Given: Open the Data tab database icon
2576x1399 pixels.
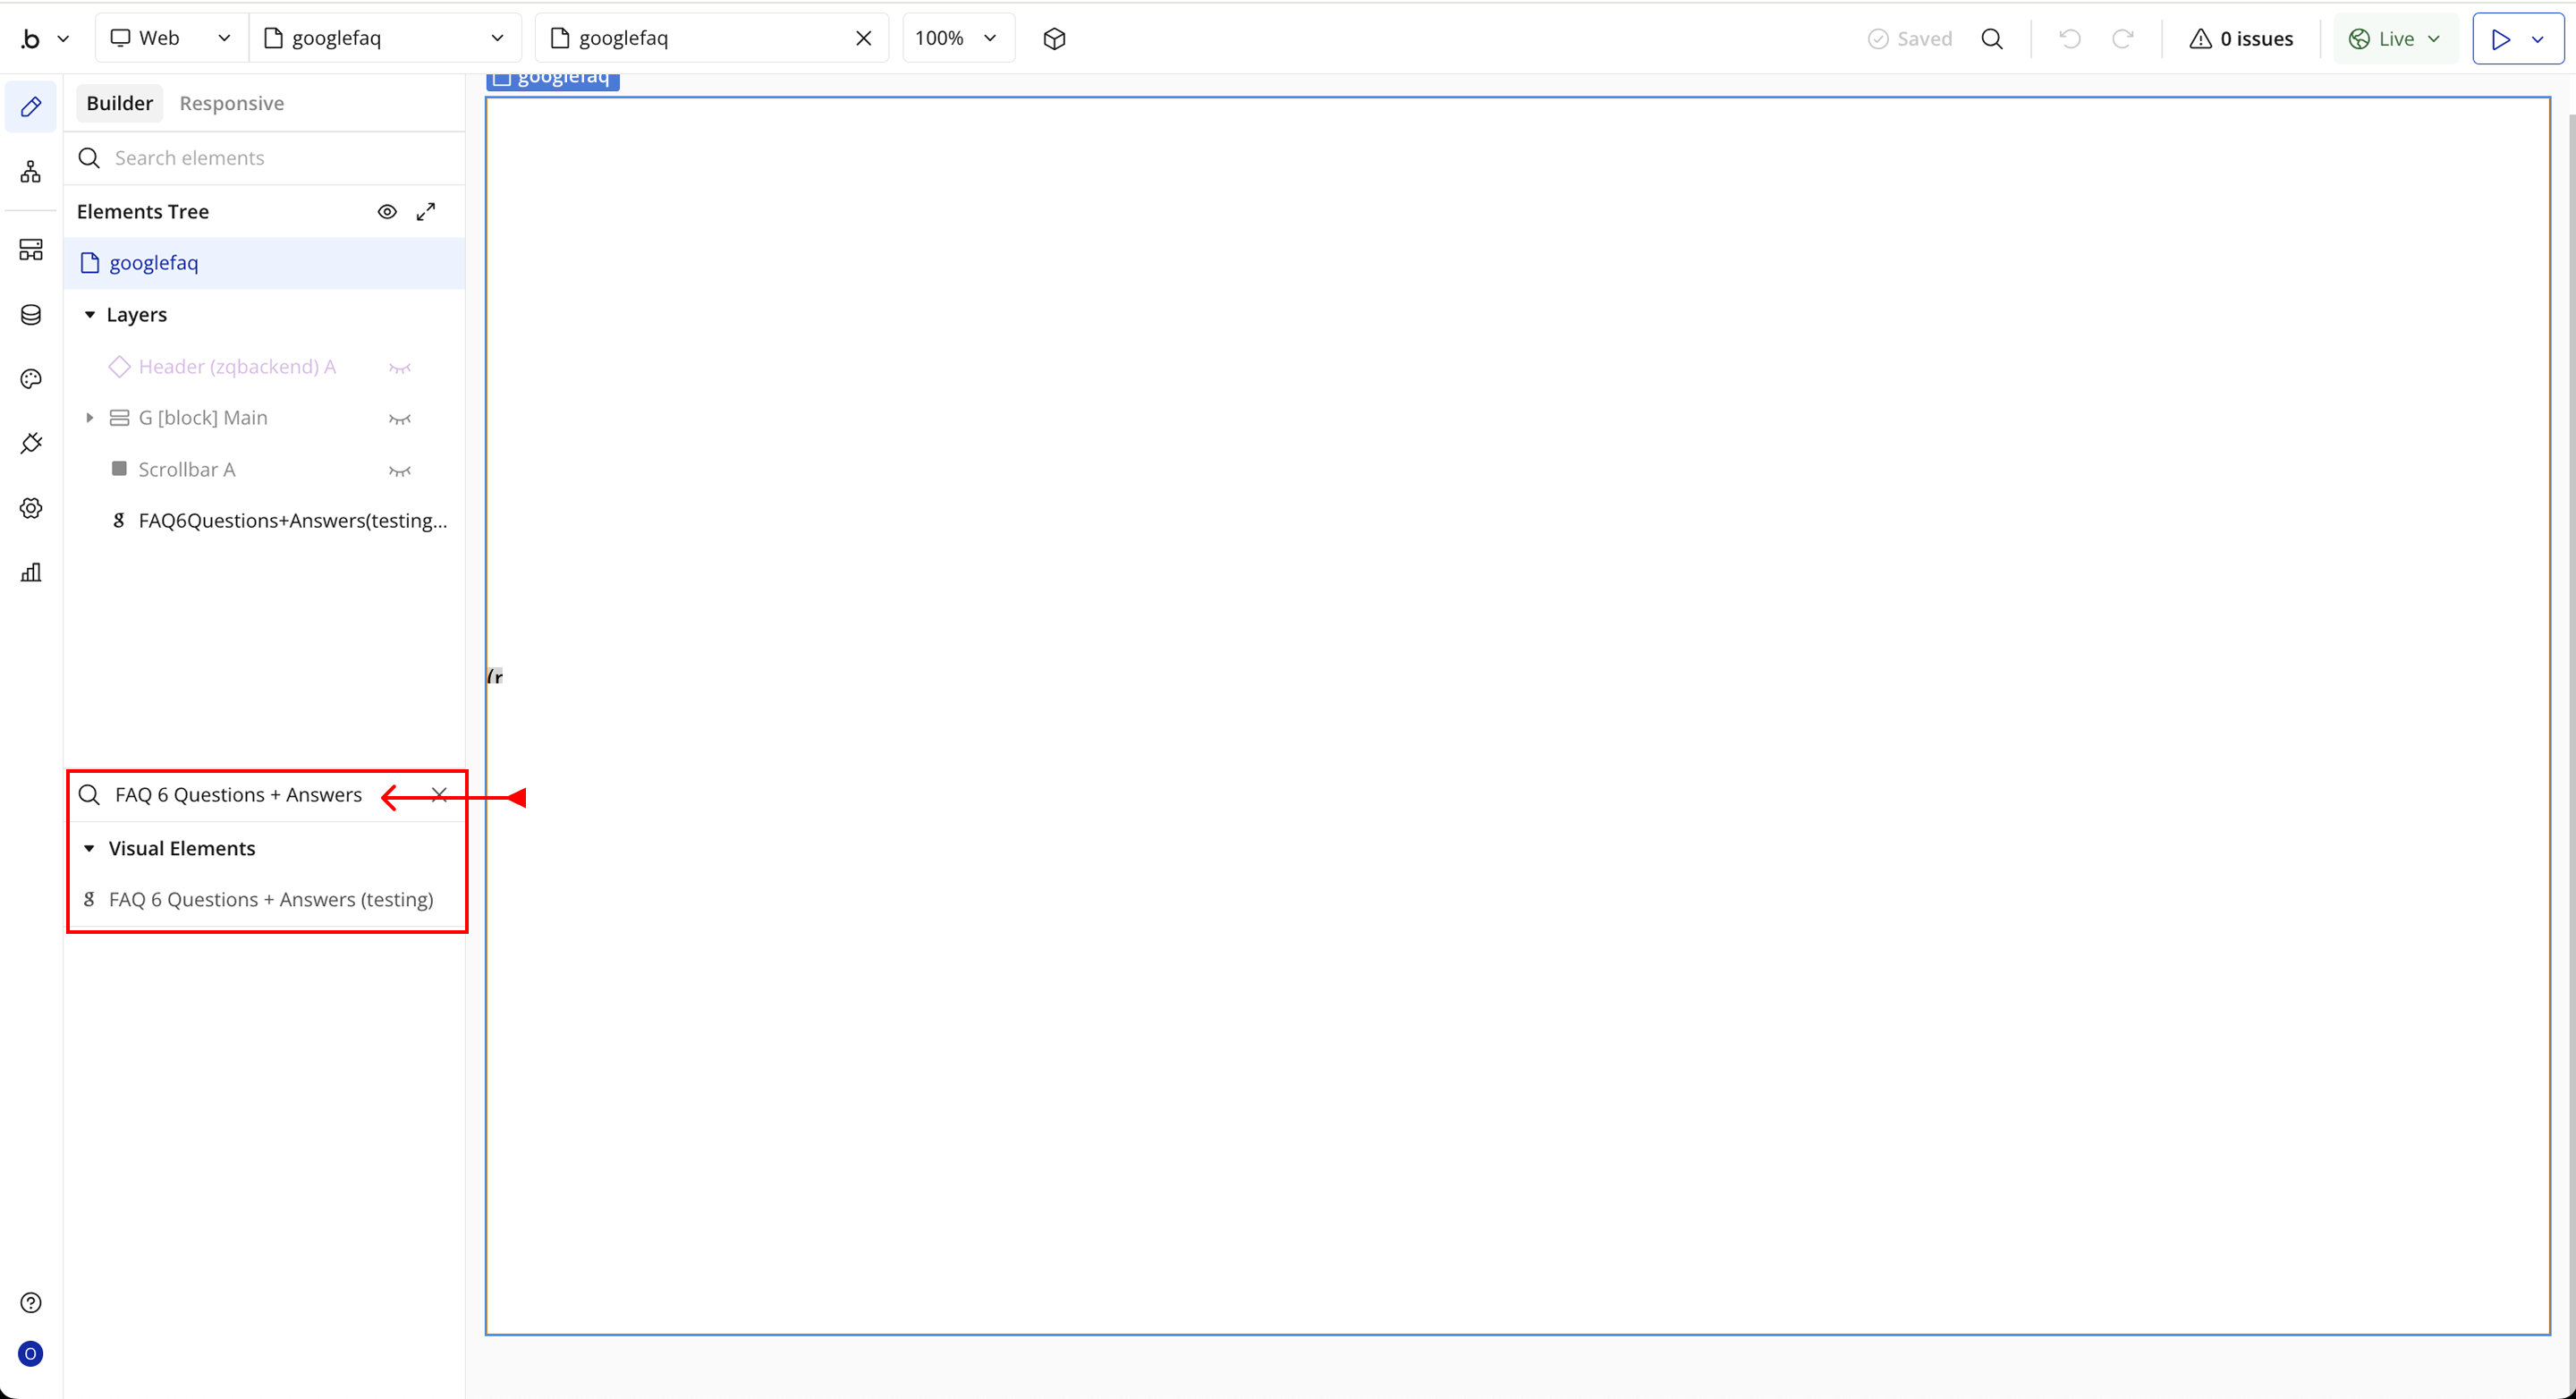Looking at the screenshot, I should pos(31,315).
